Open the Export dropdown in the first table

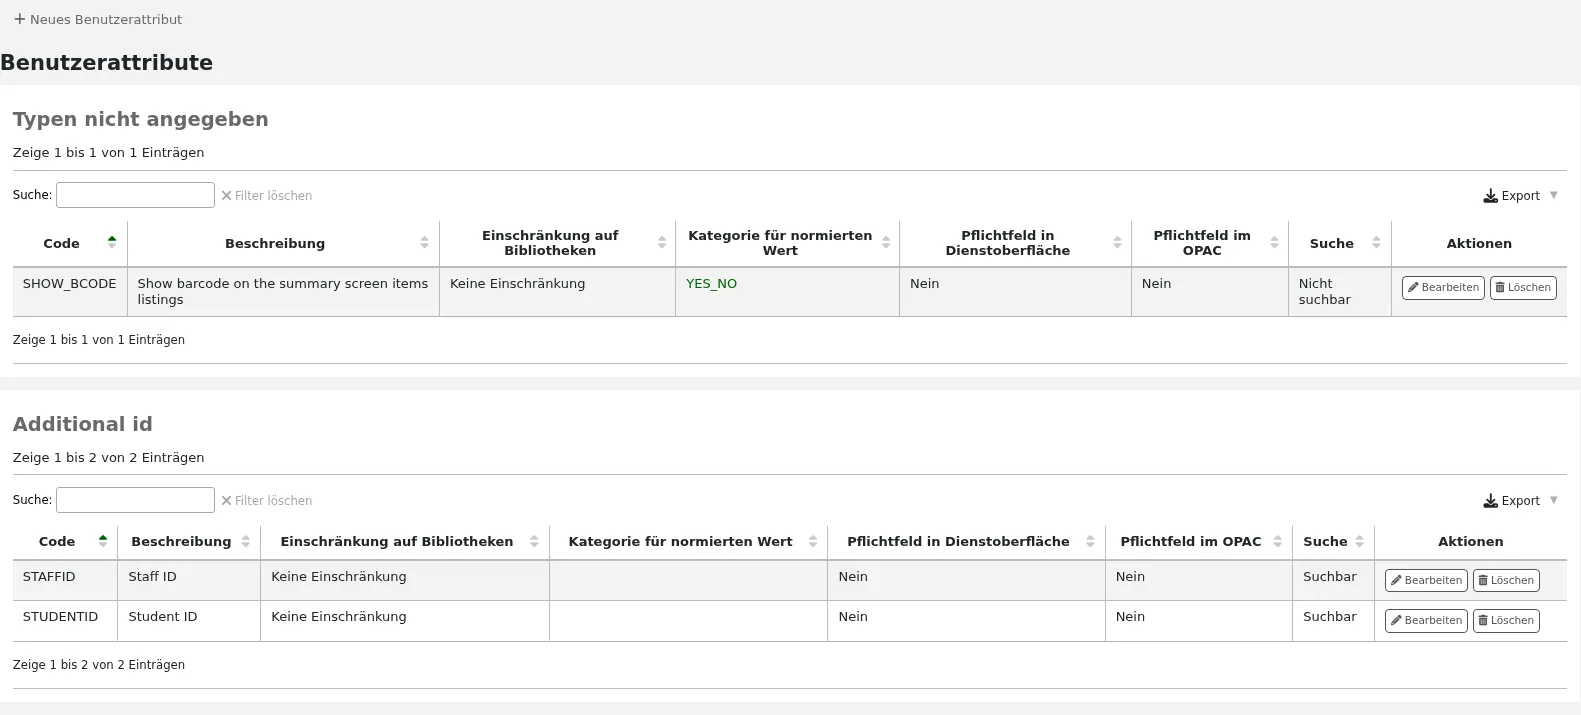coord(1520,196)
